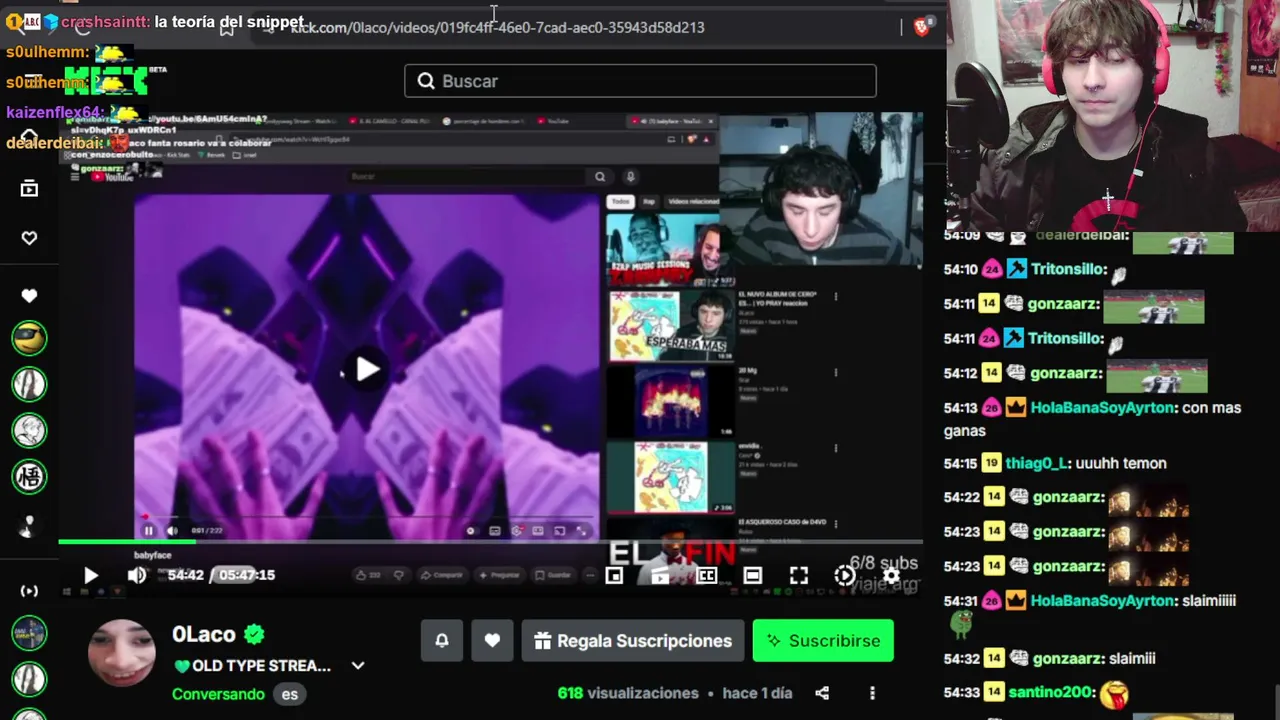Click the 0Laco channel avatar
The image size is (1280, 720).
122,652
